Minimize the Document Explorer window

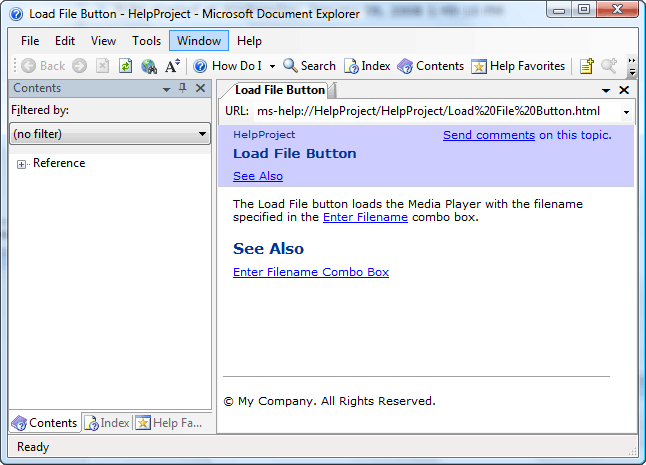(559, 10)
